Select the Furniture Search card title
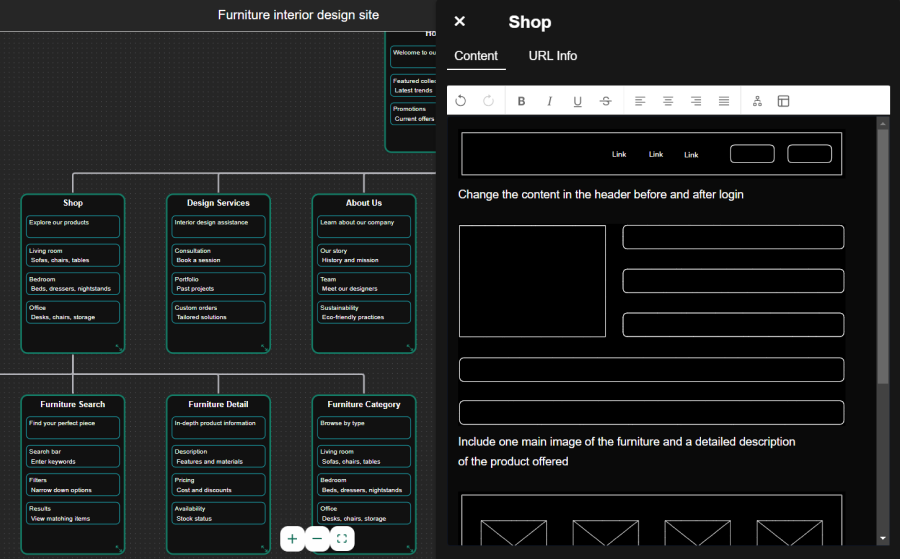This screenshot has width=900, height=559. tap(73, 404)
